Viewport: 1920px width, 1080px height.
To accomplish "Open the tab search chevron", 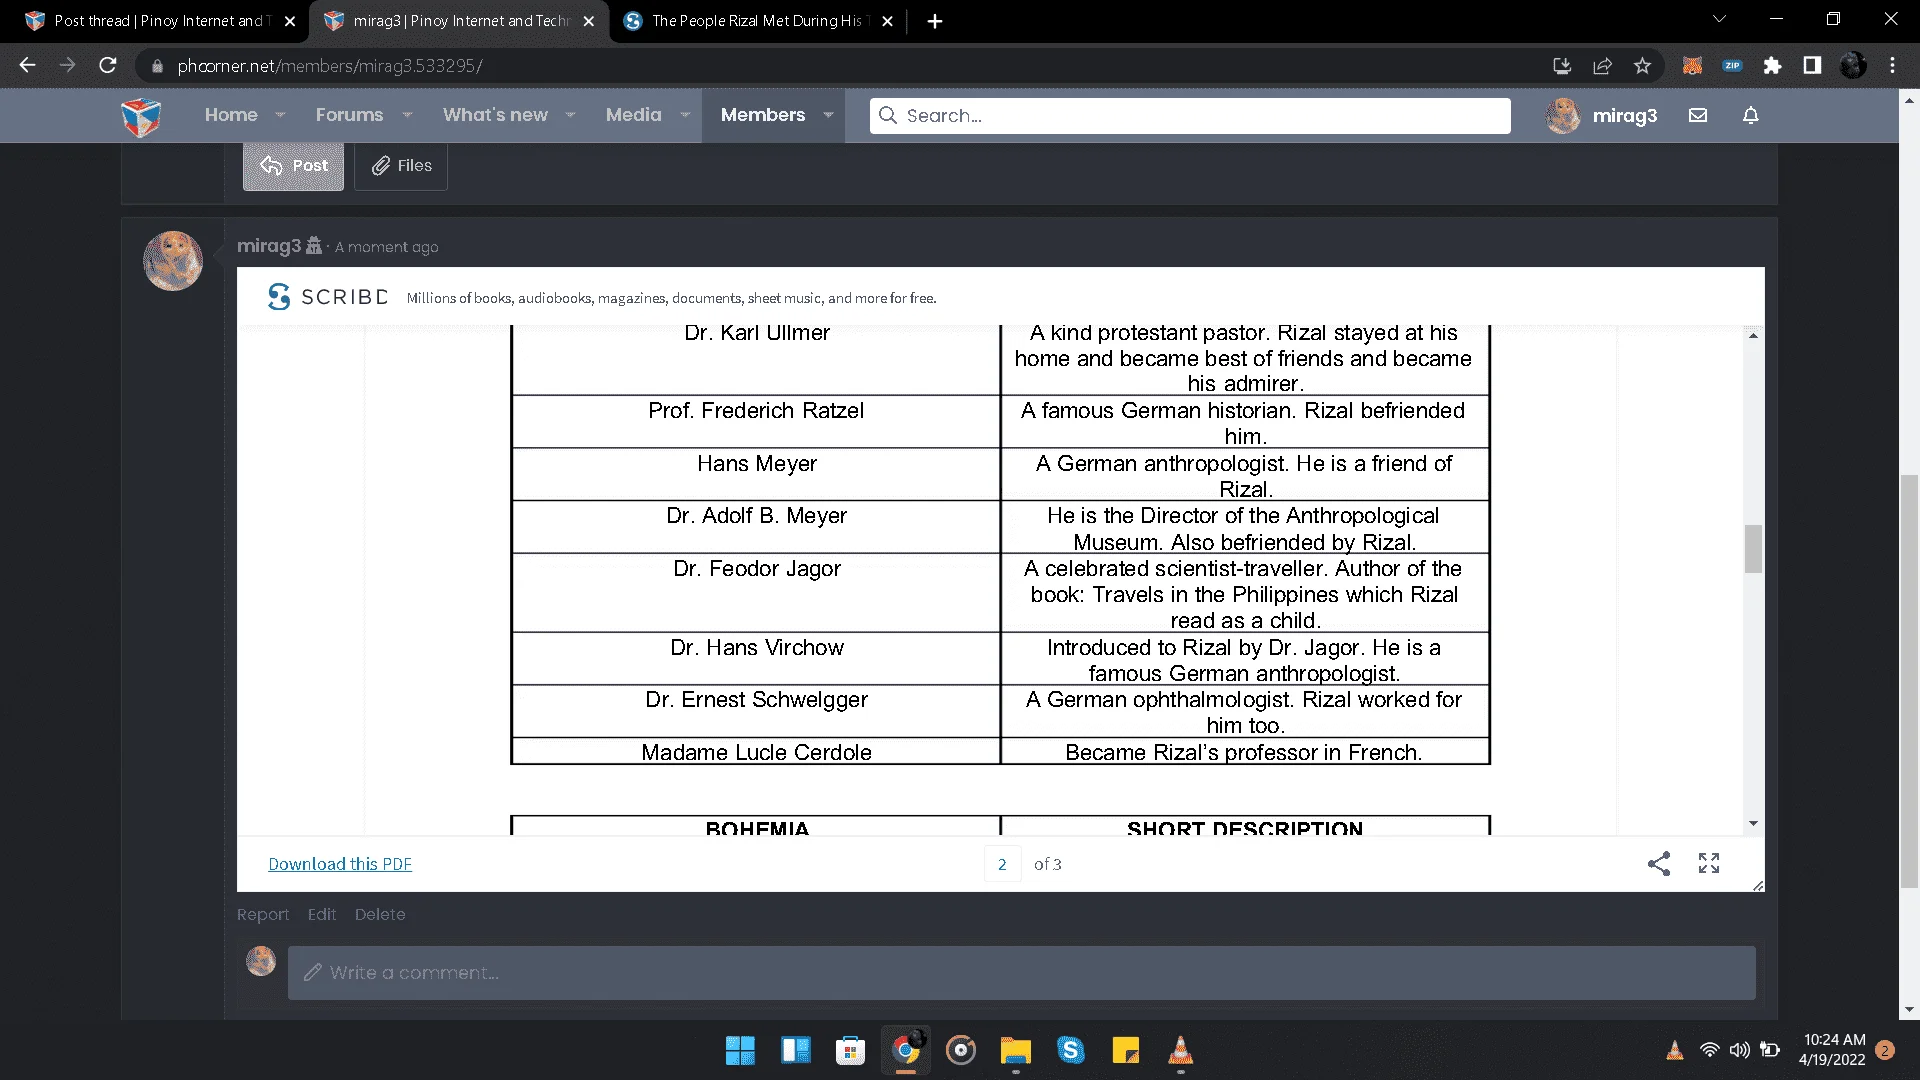I will pos(1719,19).
